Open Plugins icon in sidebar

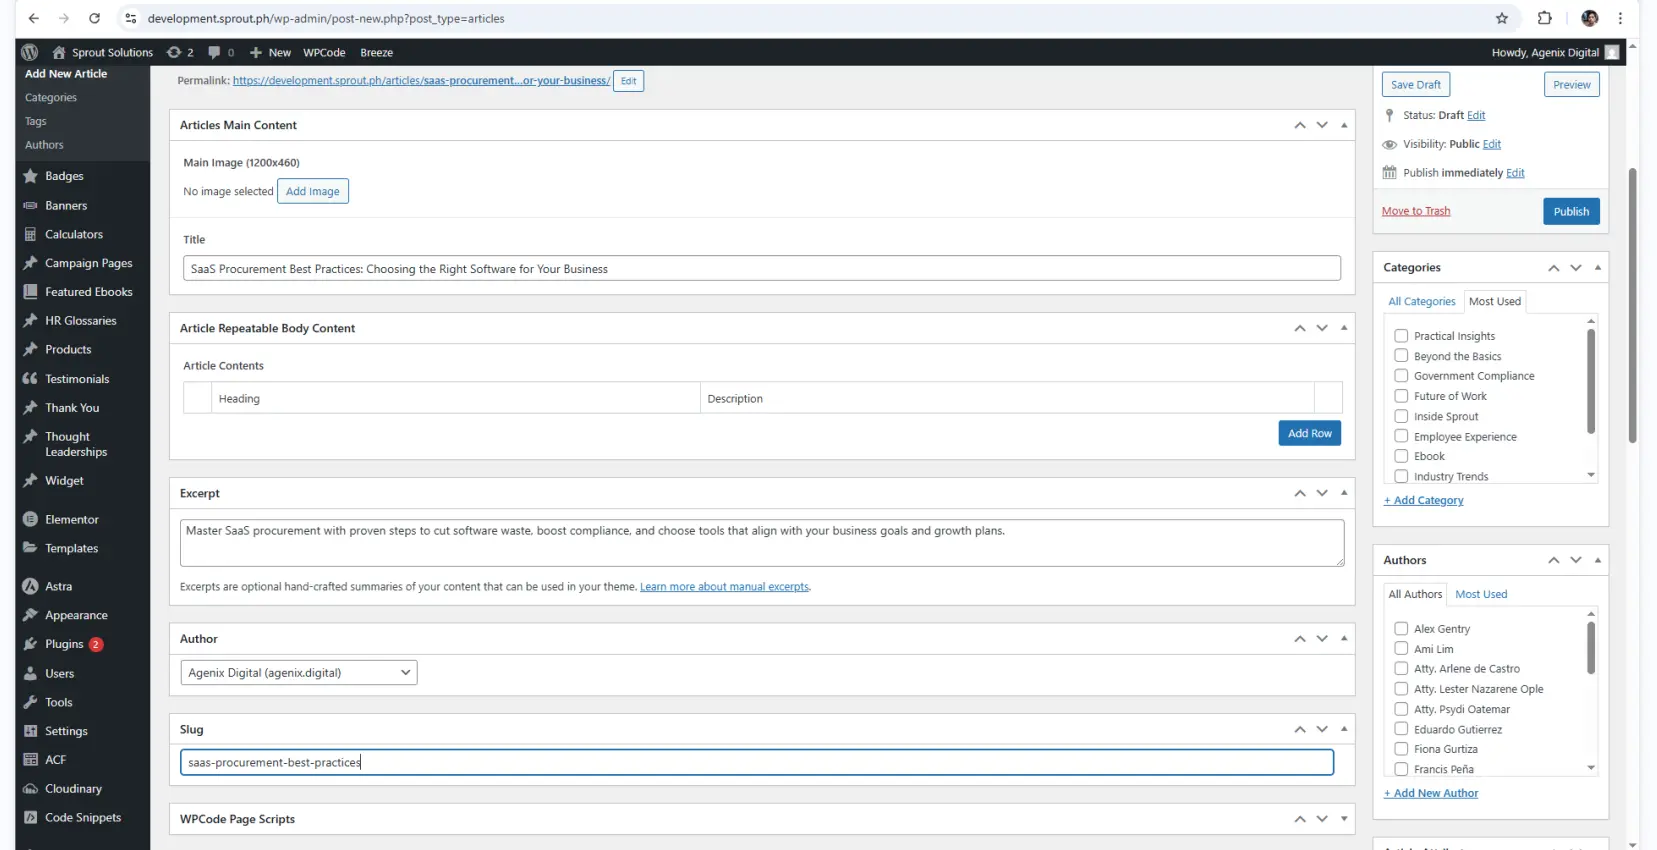coord(30,644)
